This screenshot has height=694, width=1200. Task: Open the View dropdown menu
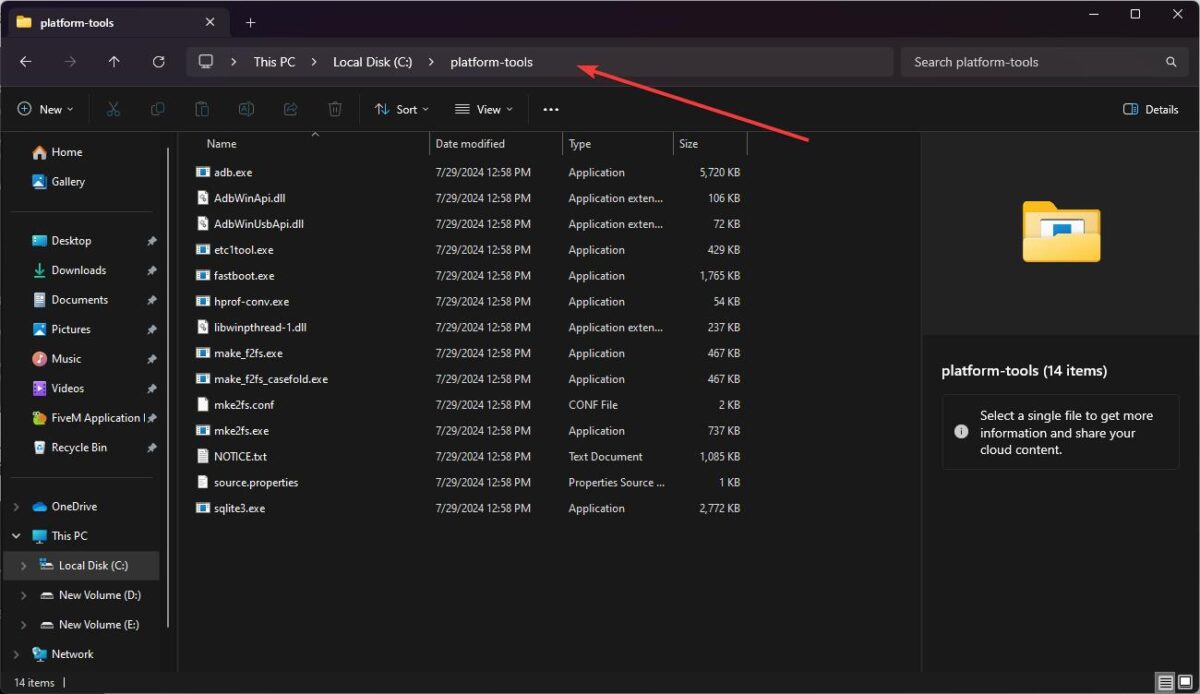pos(483,109)
